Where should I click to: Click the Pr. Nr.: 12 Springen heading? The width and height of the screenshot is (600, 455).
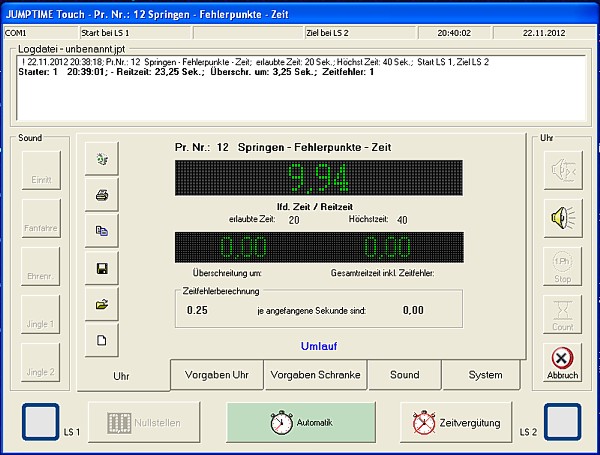283,147
